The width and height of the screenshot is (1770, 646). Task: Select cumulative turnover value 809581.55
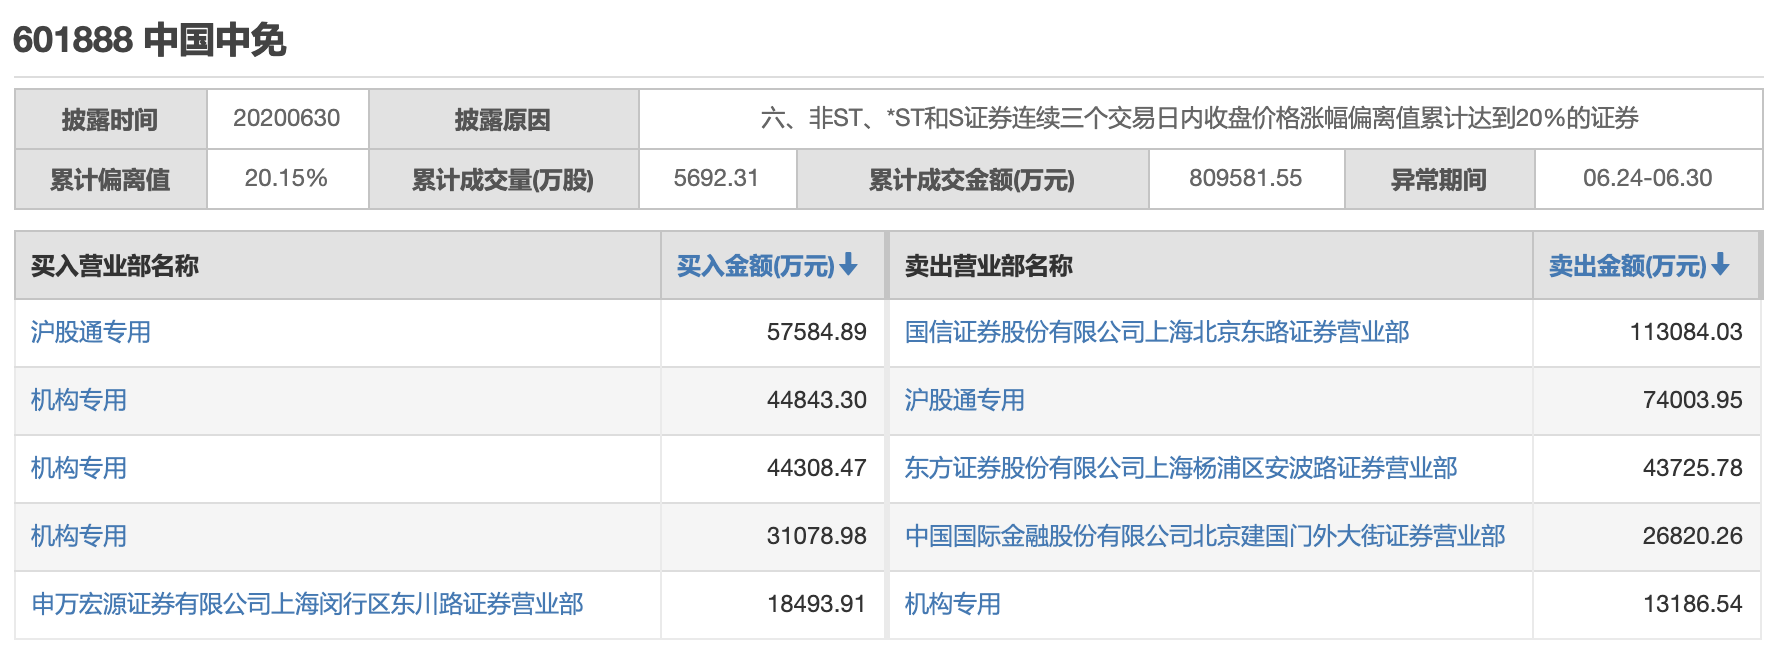click(x=1246, y=178)
